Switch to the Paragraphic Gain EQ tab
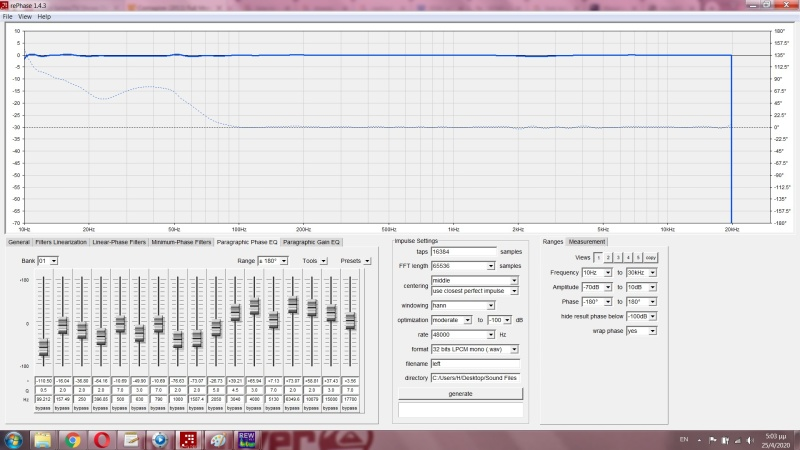Screen dimensions: 800x450 (x=312, y=241)
